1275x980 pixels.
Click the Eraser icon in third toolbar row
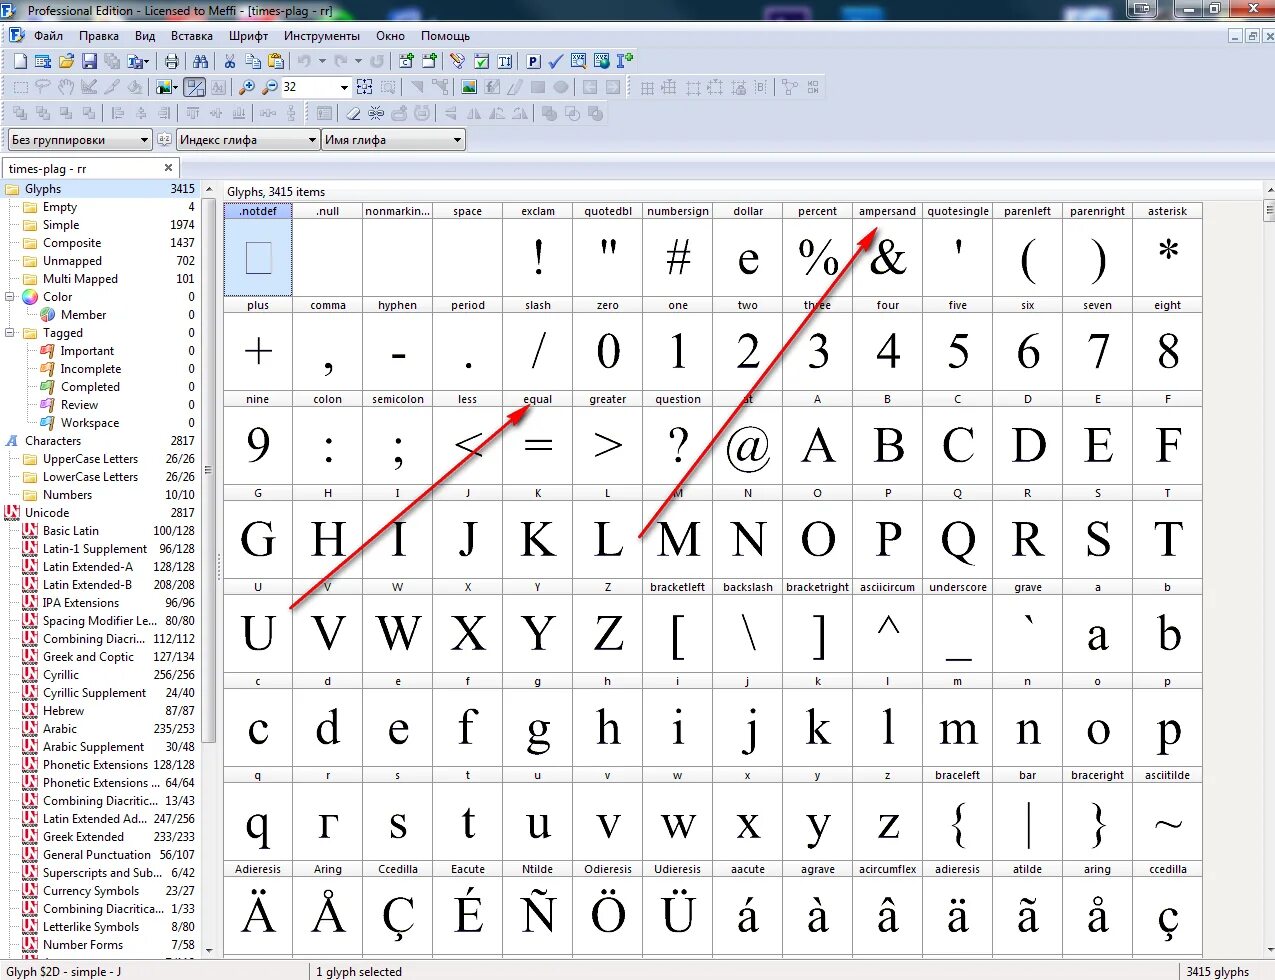[353, 113]
